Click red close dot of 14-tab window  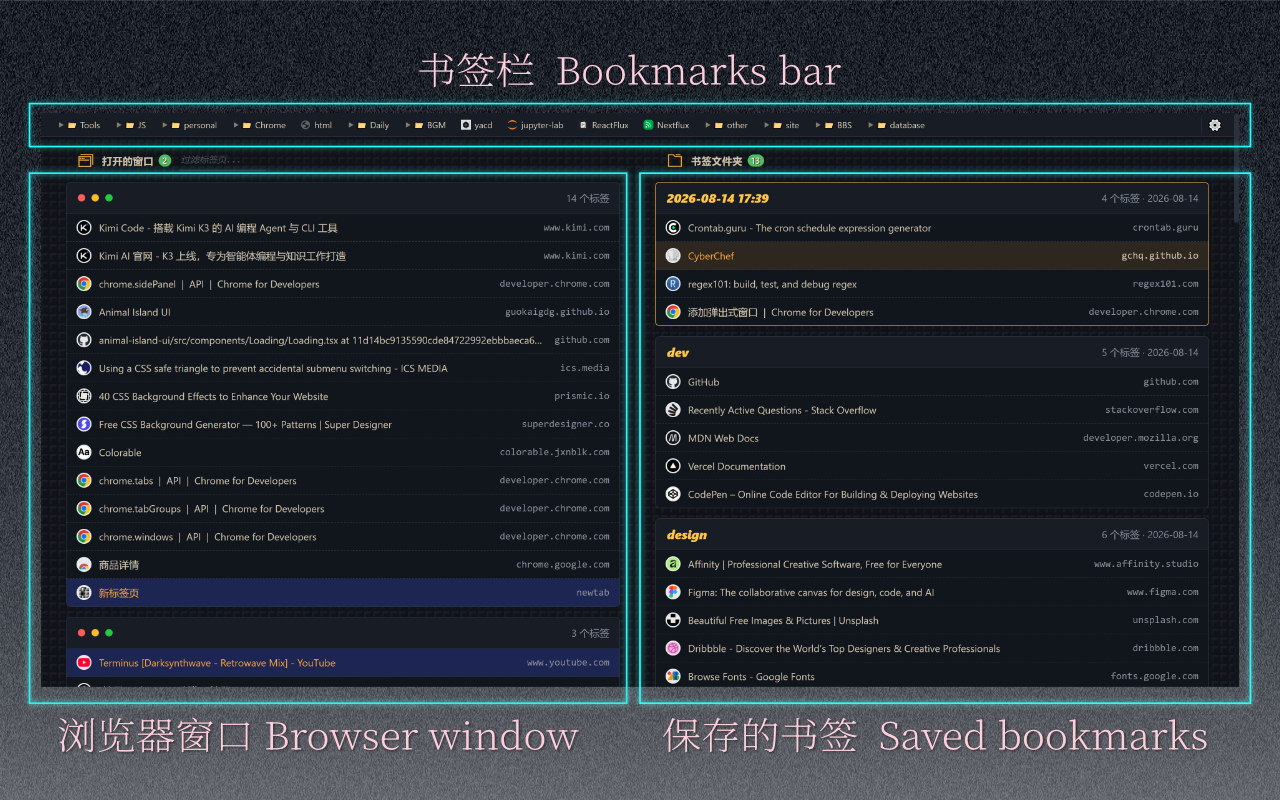point(81,198)
